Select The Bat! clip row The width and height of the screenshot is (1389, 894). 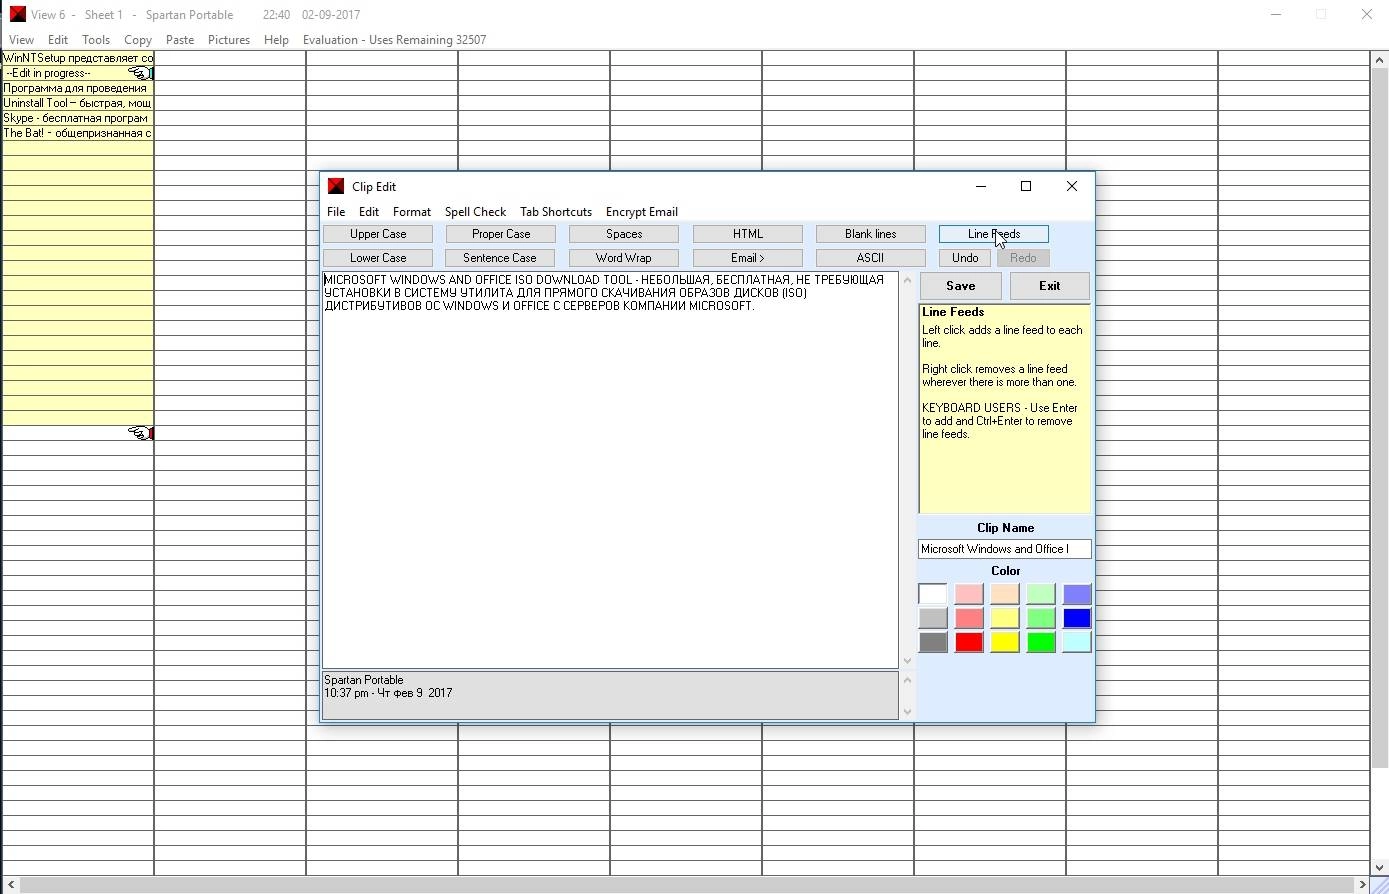coord(78,133)
